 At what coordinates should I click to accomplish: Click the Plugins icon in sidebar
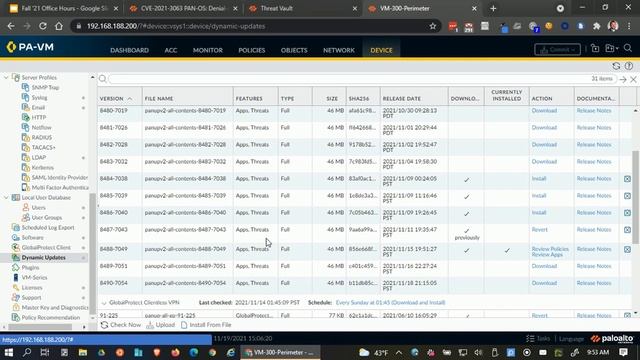[x=16, y=267]
